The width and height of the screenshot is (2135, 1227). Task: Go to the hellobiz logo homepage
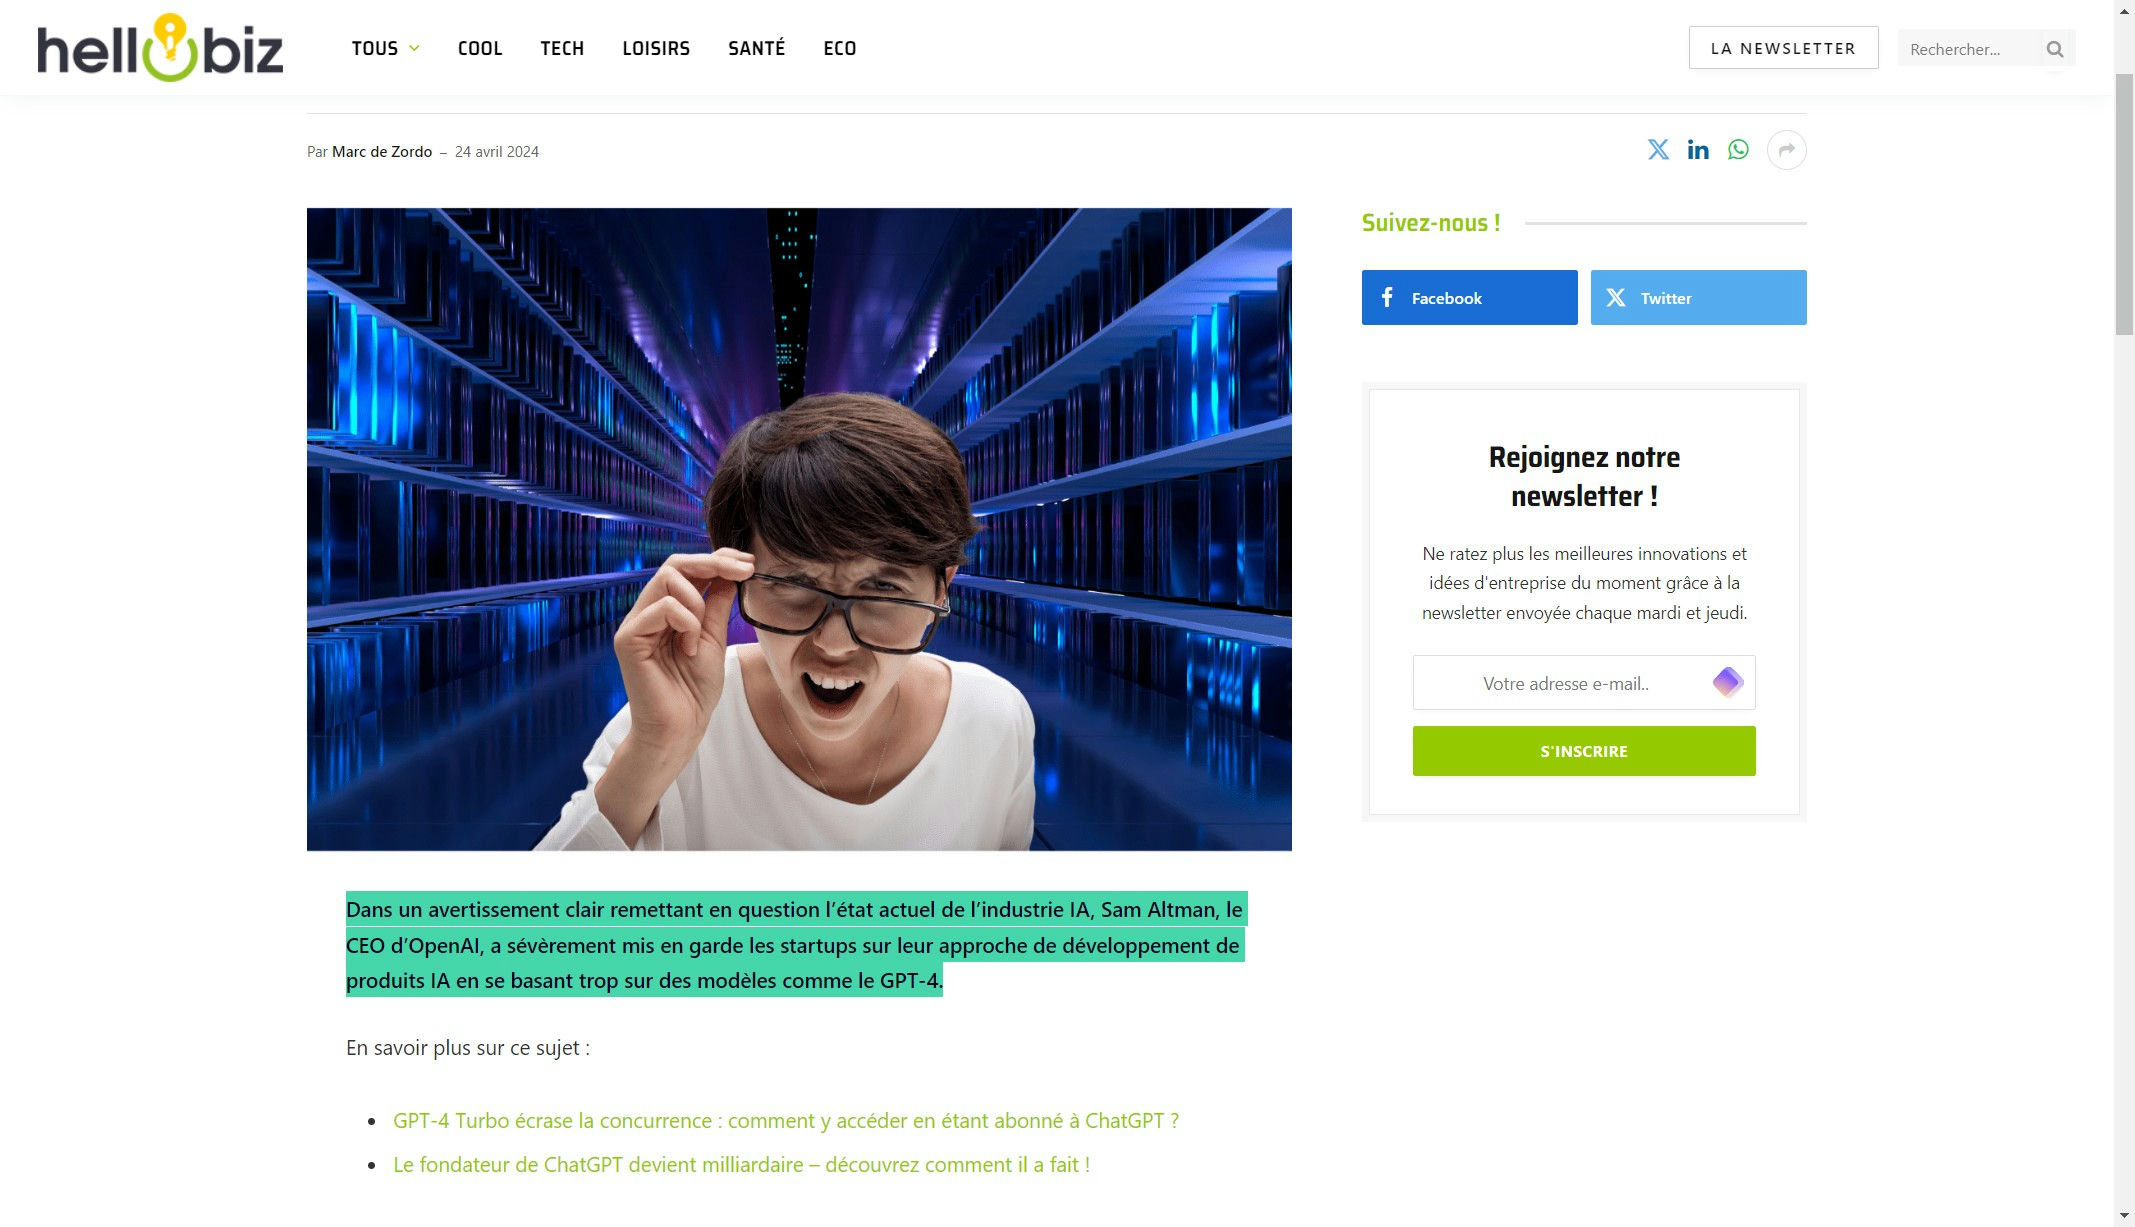(x=160, y=48)
